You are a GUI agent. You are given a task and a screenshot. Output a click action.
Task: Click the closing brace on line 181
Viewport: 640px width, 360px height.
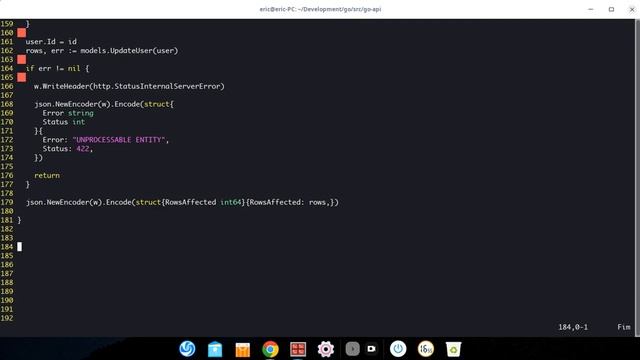(x=19, y=220)
